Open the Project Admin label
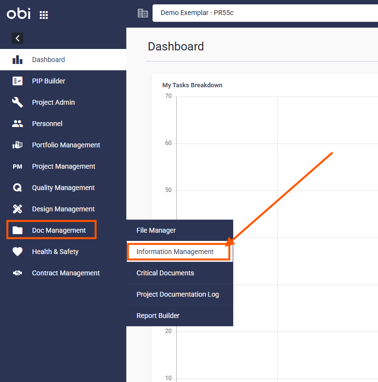This screenshot has width=378, height=382. pyautogui.click(x=53, y=102)
